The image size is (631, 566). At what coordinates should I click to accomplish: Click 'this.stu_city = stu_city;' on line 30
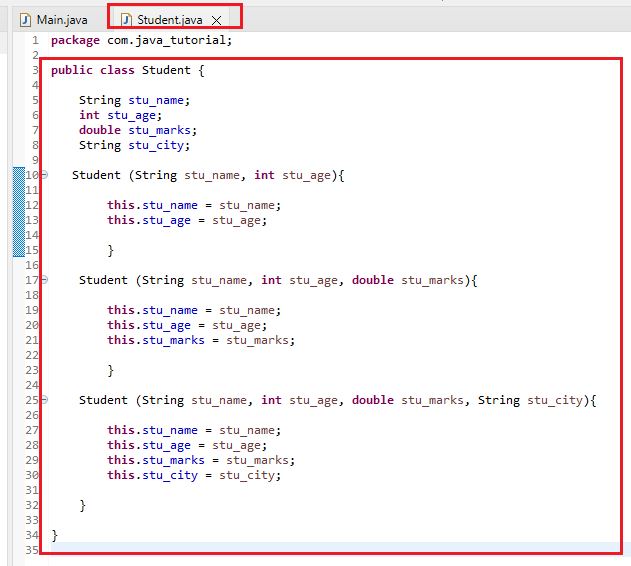tap(194, 475)
